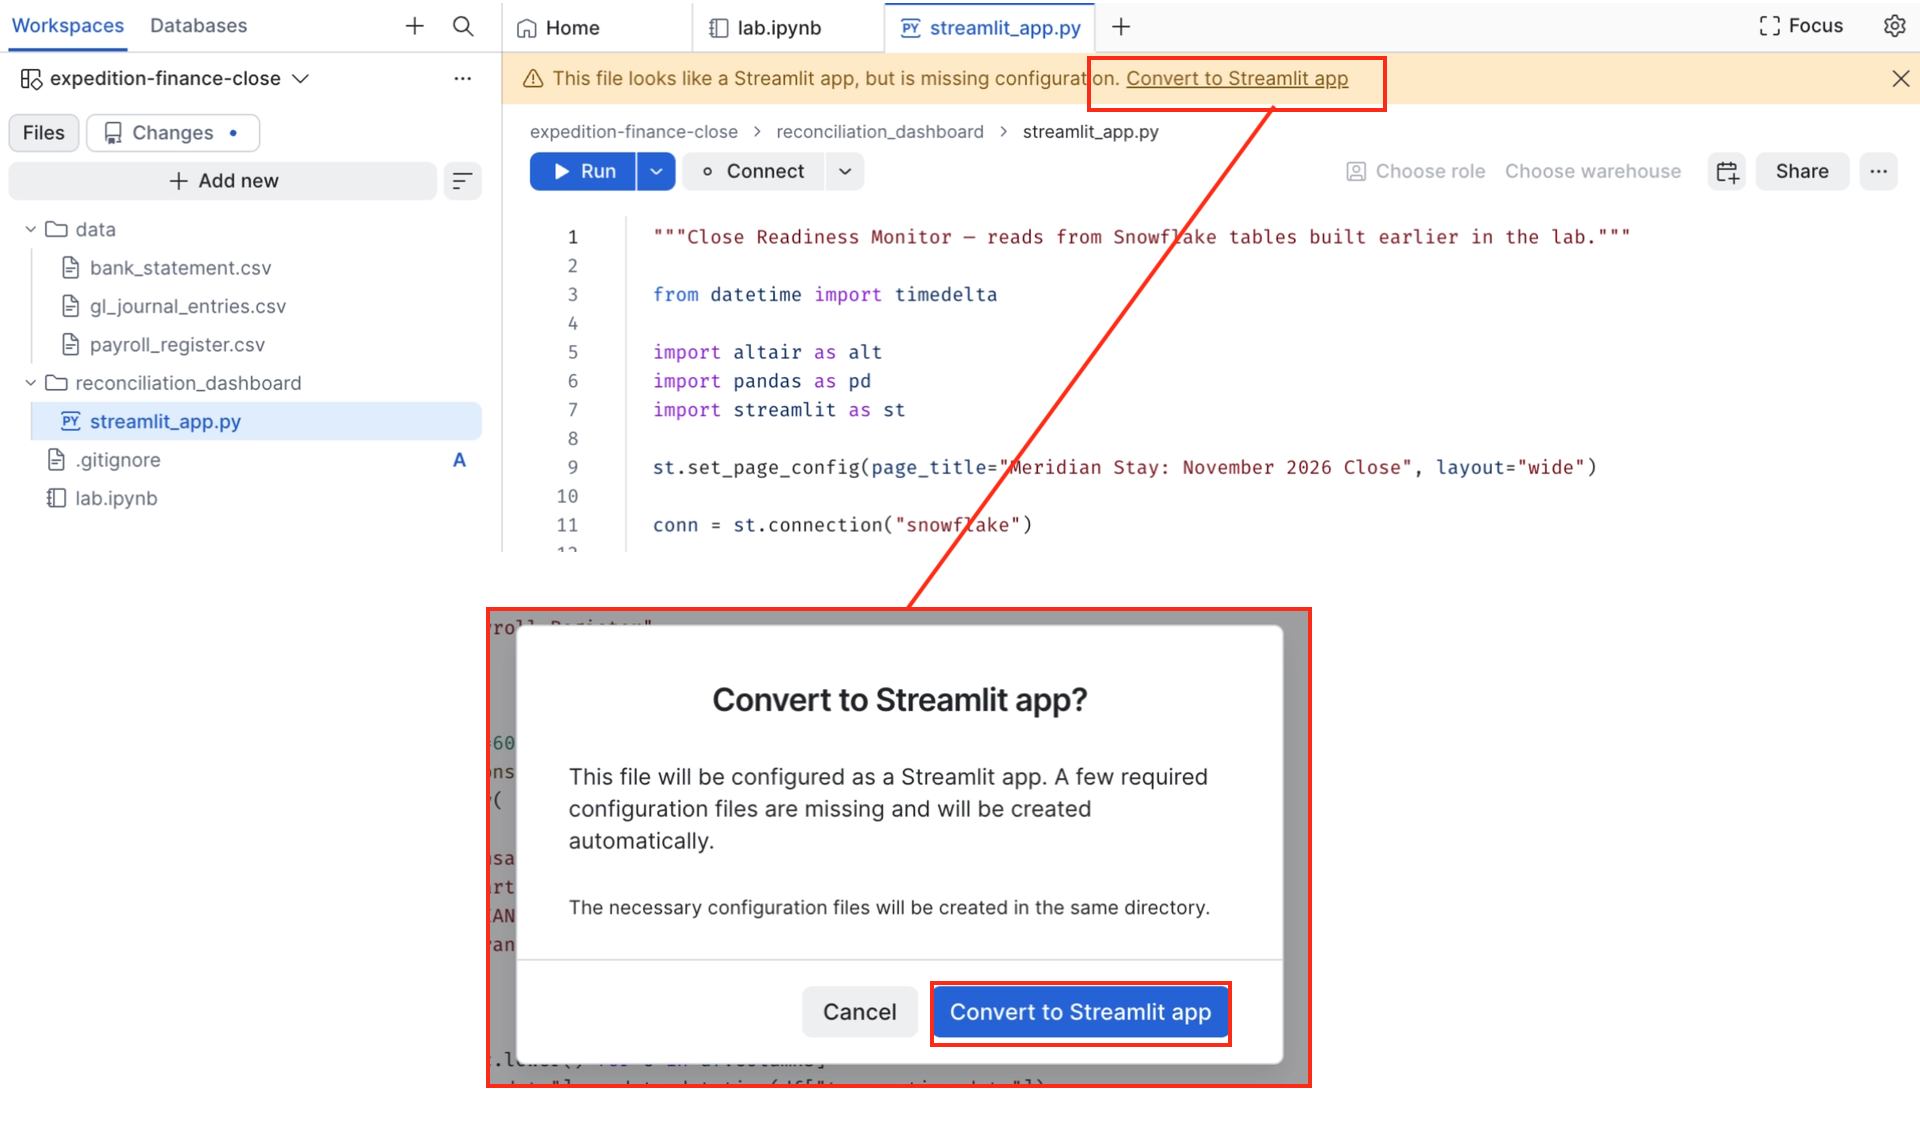The width and height of the screenshot is (1920, 1122).
Task: Open payroll_register.csv file
Action: [177, 345]
